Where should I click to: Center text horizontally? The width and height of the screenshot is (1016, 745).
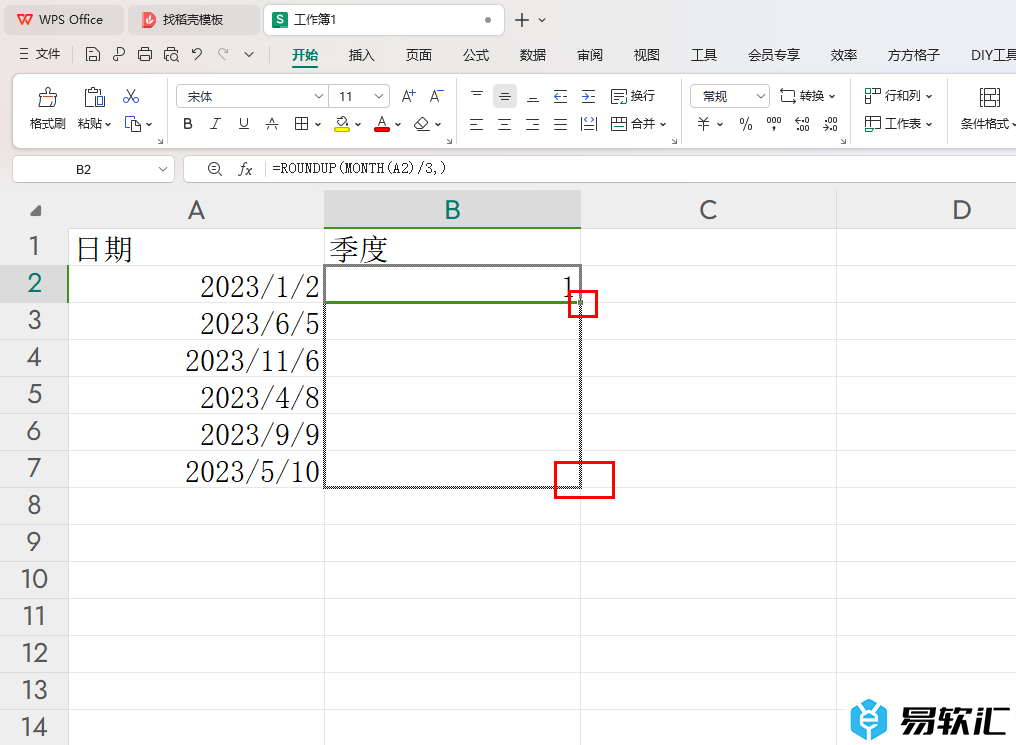click(505, 124)
